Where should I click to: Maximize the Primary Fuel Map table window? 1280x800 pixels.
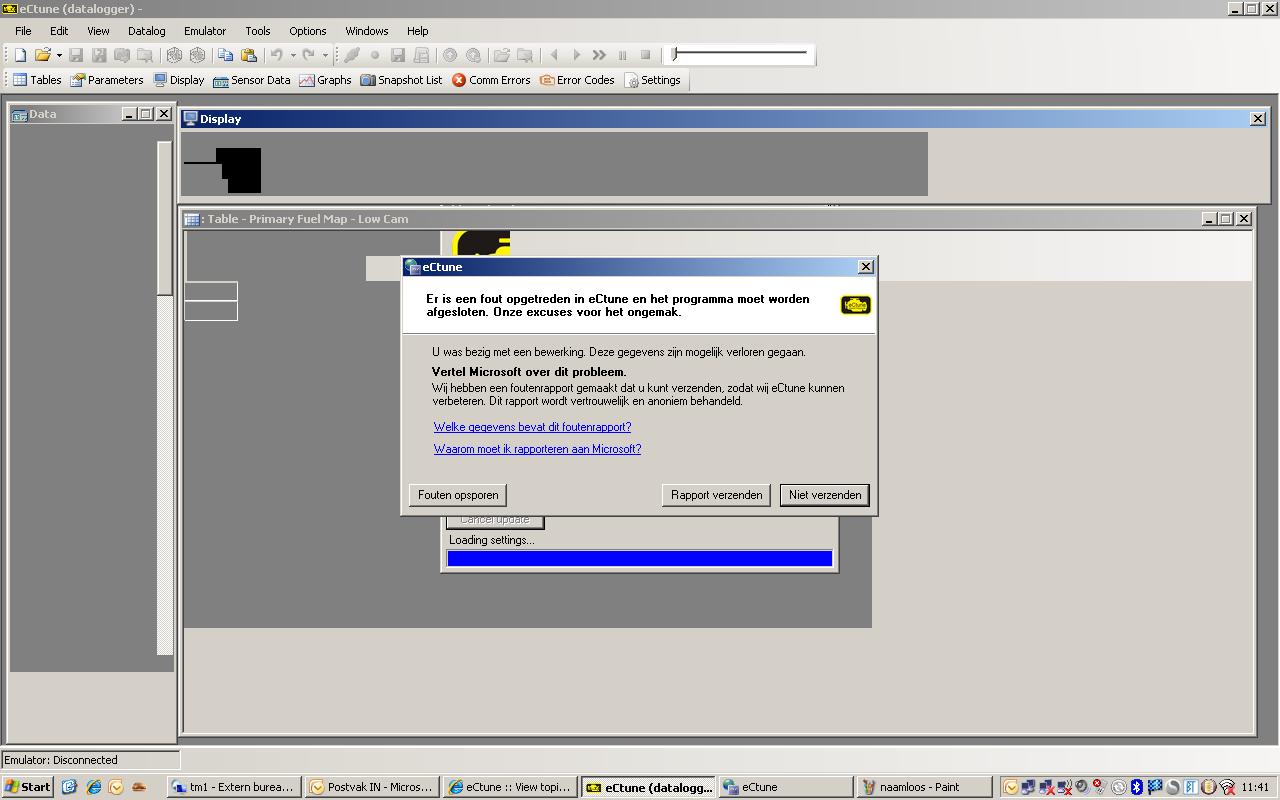[1226, 218]
